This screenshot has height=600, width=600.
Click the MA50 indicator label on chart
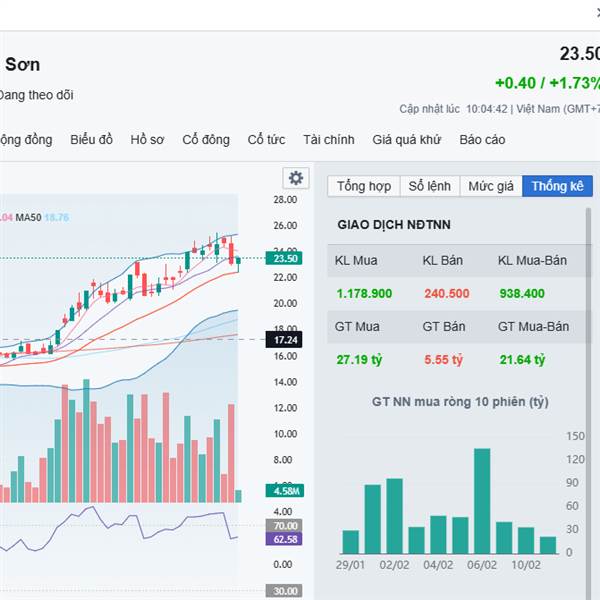tap(28, 217)
